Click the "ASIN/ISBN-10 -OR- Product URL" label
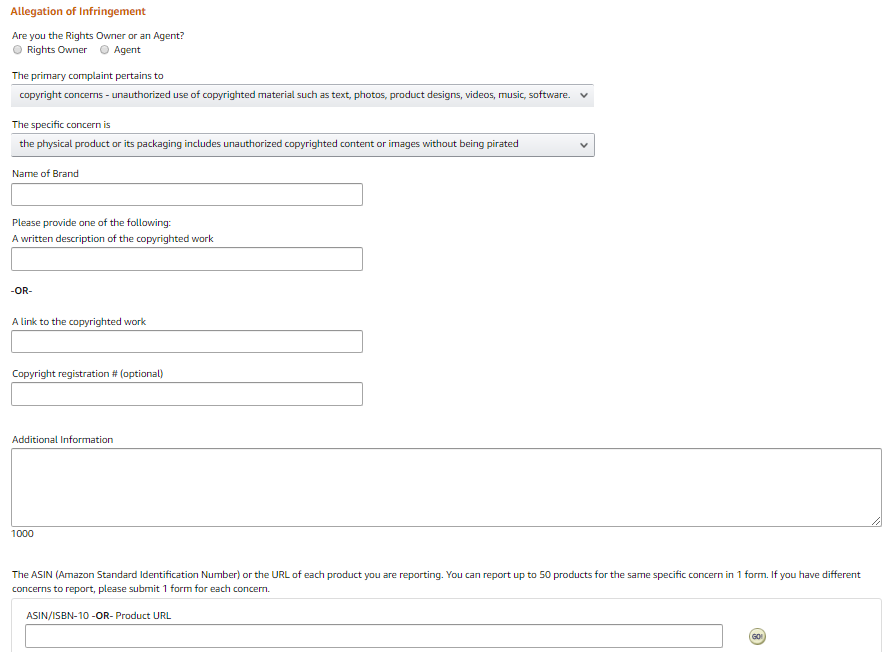 click(98, 616)
